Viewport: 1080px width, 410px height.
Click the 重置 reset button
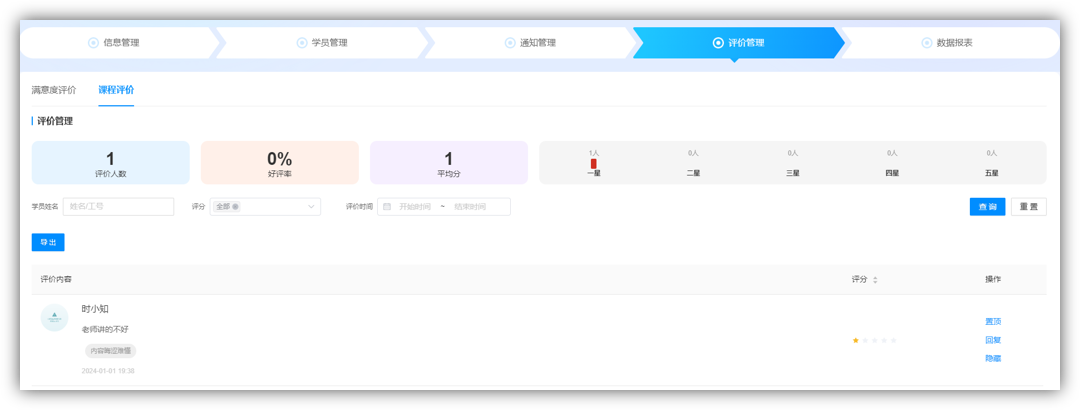(1028, 207)
